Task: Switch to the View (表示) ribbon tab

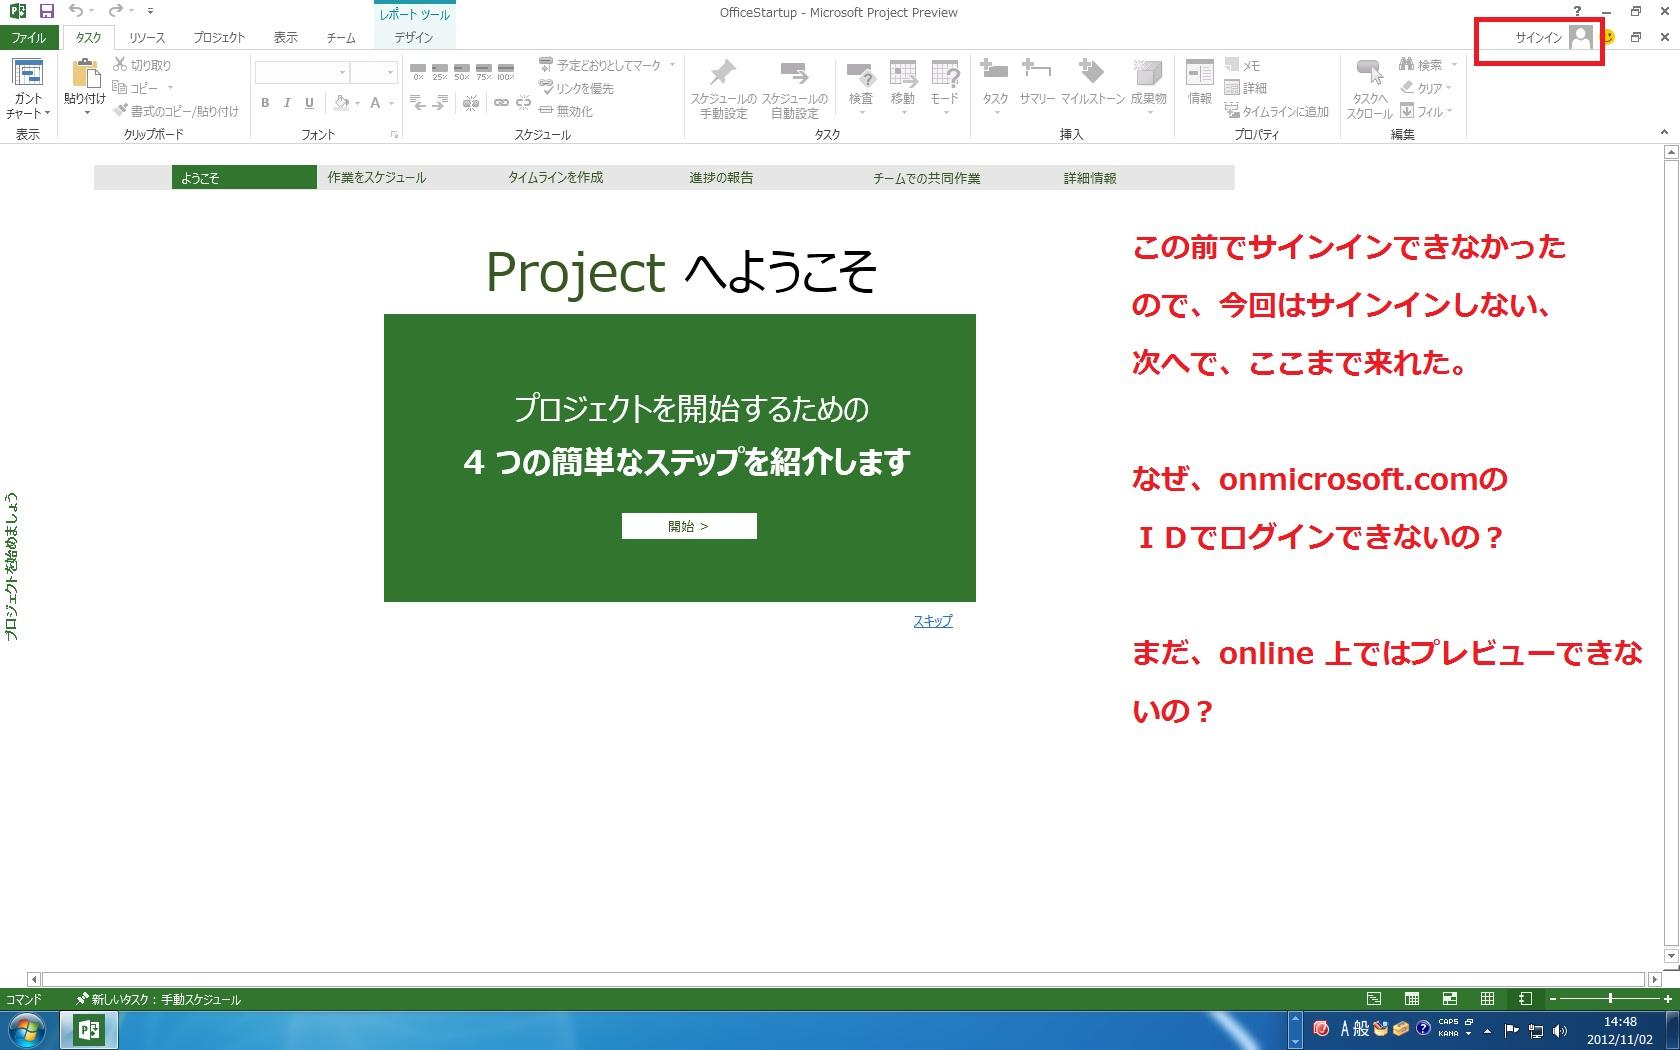Action: (x=286, y=38)
